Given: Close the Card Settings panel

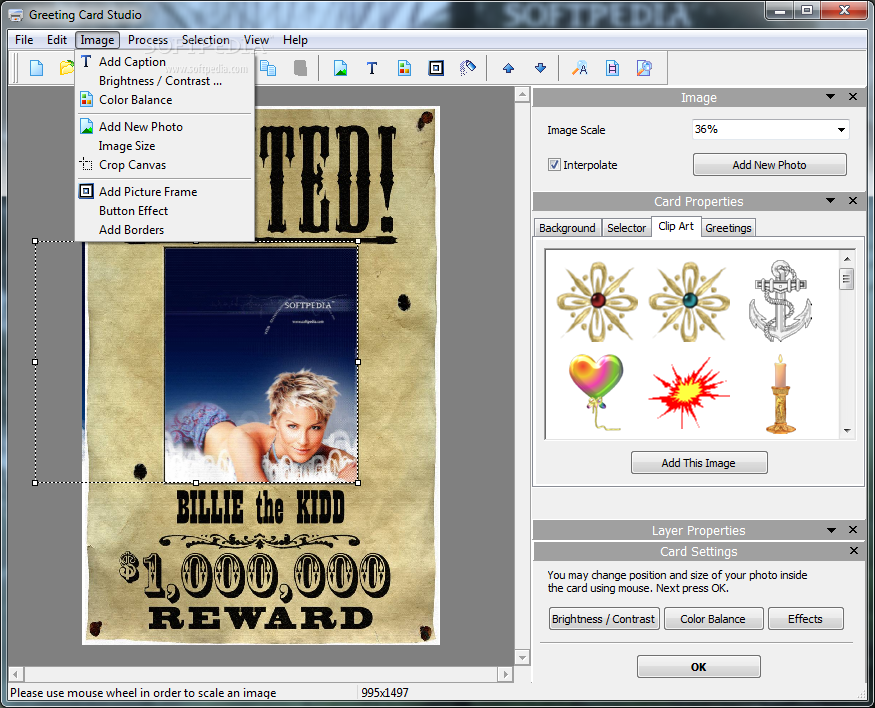Looking at the screenshot, I should point(854,551).
